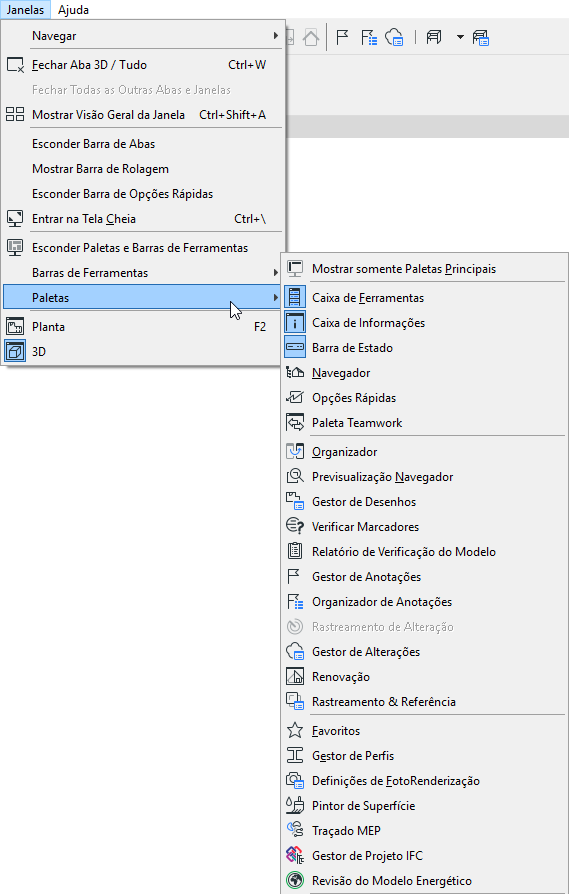This screenshot has width=569, height=894.
Task: Click the Caixa de Ferramentas label
Action: (x=368, y=298)
